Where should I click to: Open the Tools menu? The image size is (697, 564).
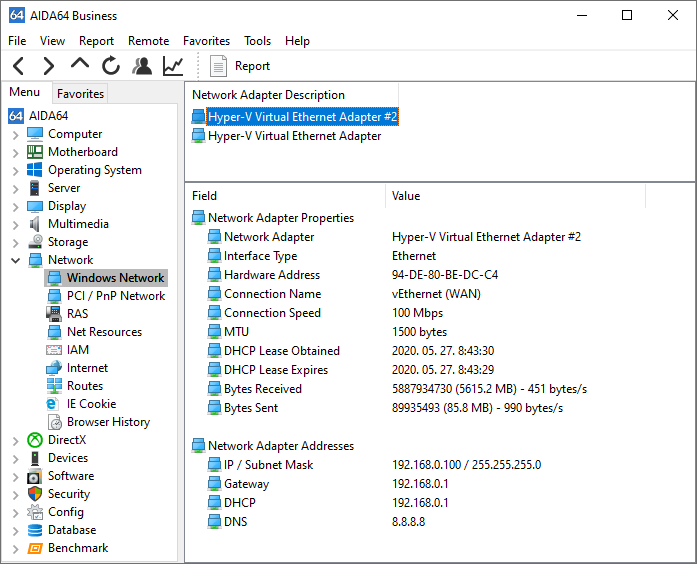[x=257, y=41]
